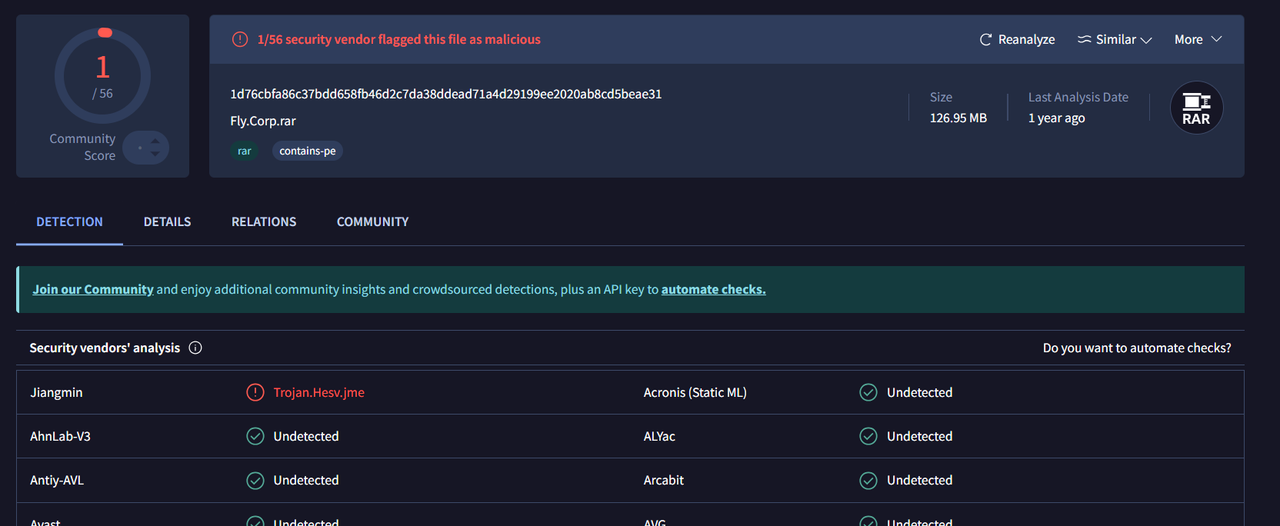1280x526 pixels.
Task: Click the contains-pe tag
Action: click(307, 151)
